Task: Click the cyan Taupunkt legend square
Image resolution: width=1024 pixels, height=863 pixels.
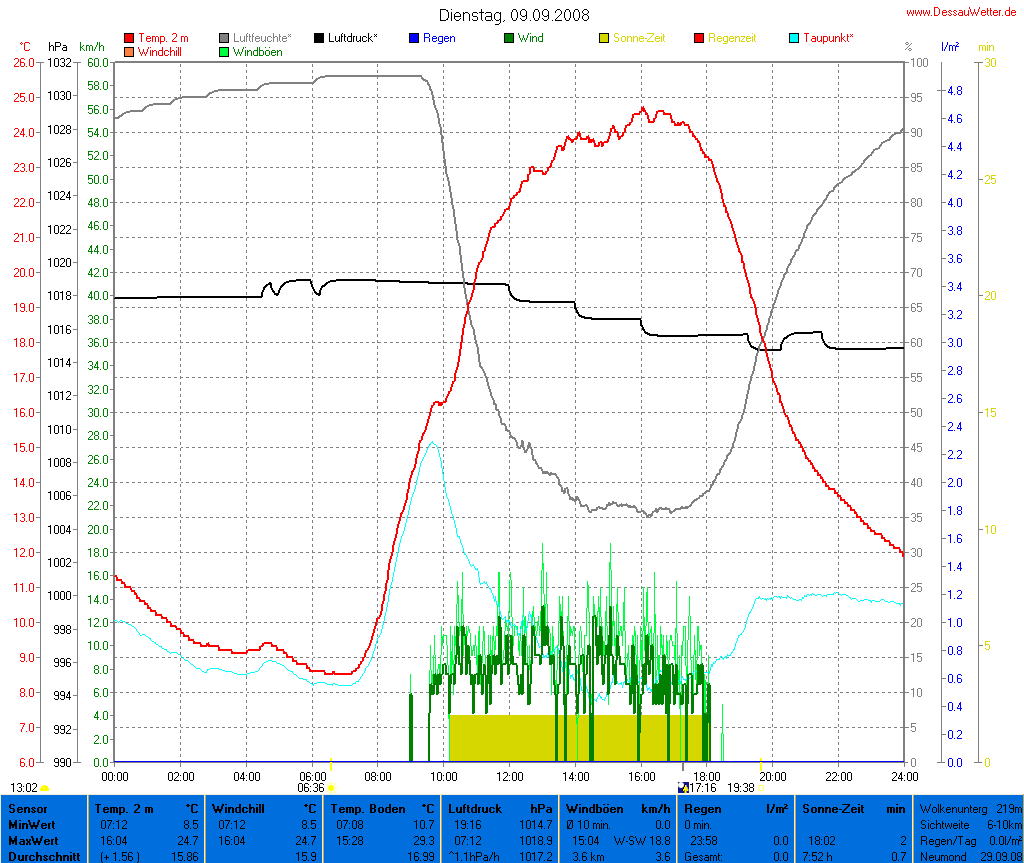Action: tap(794, 38)
